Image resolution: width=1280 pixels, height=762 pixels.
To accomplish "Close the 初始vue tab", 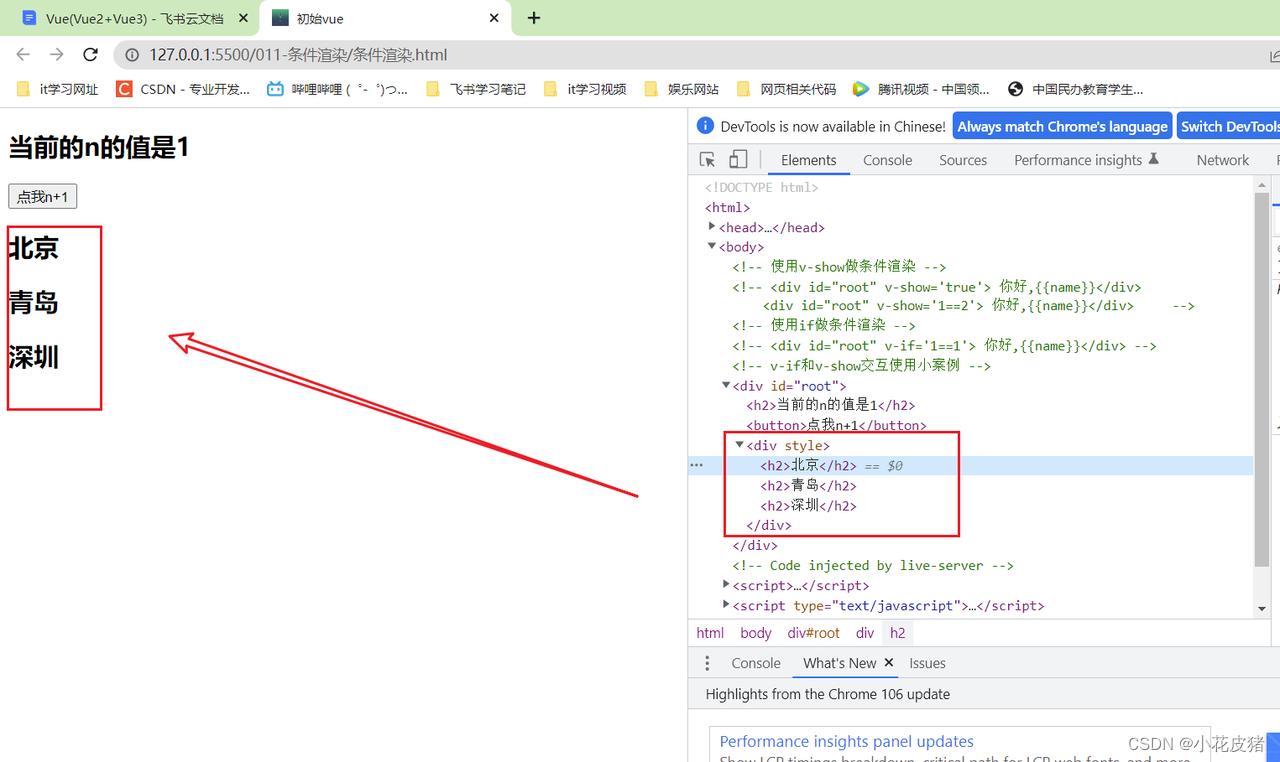I will pyautogui.click(x=494, y=18).
